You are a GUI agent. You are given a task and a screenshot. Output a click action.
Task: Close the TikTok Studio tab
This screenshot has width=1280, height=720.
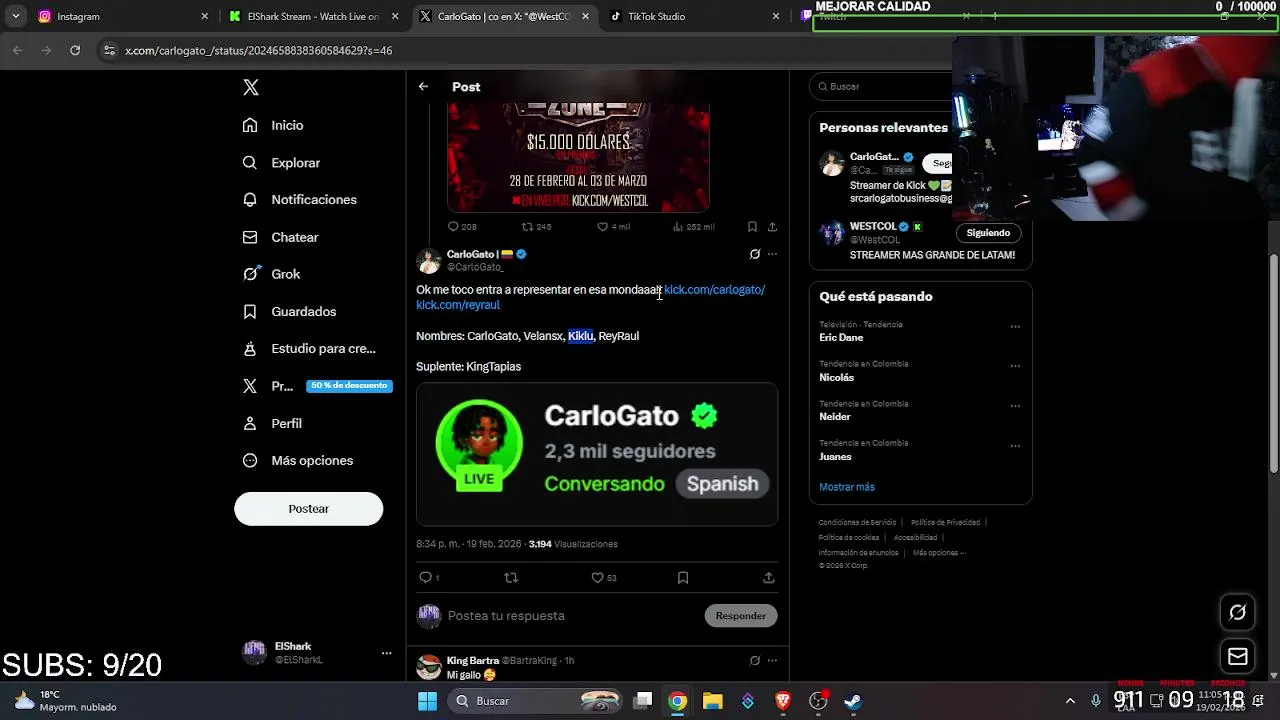[776, 16]
